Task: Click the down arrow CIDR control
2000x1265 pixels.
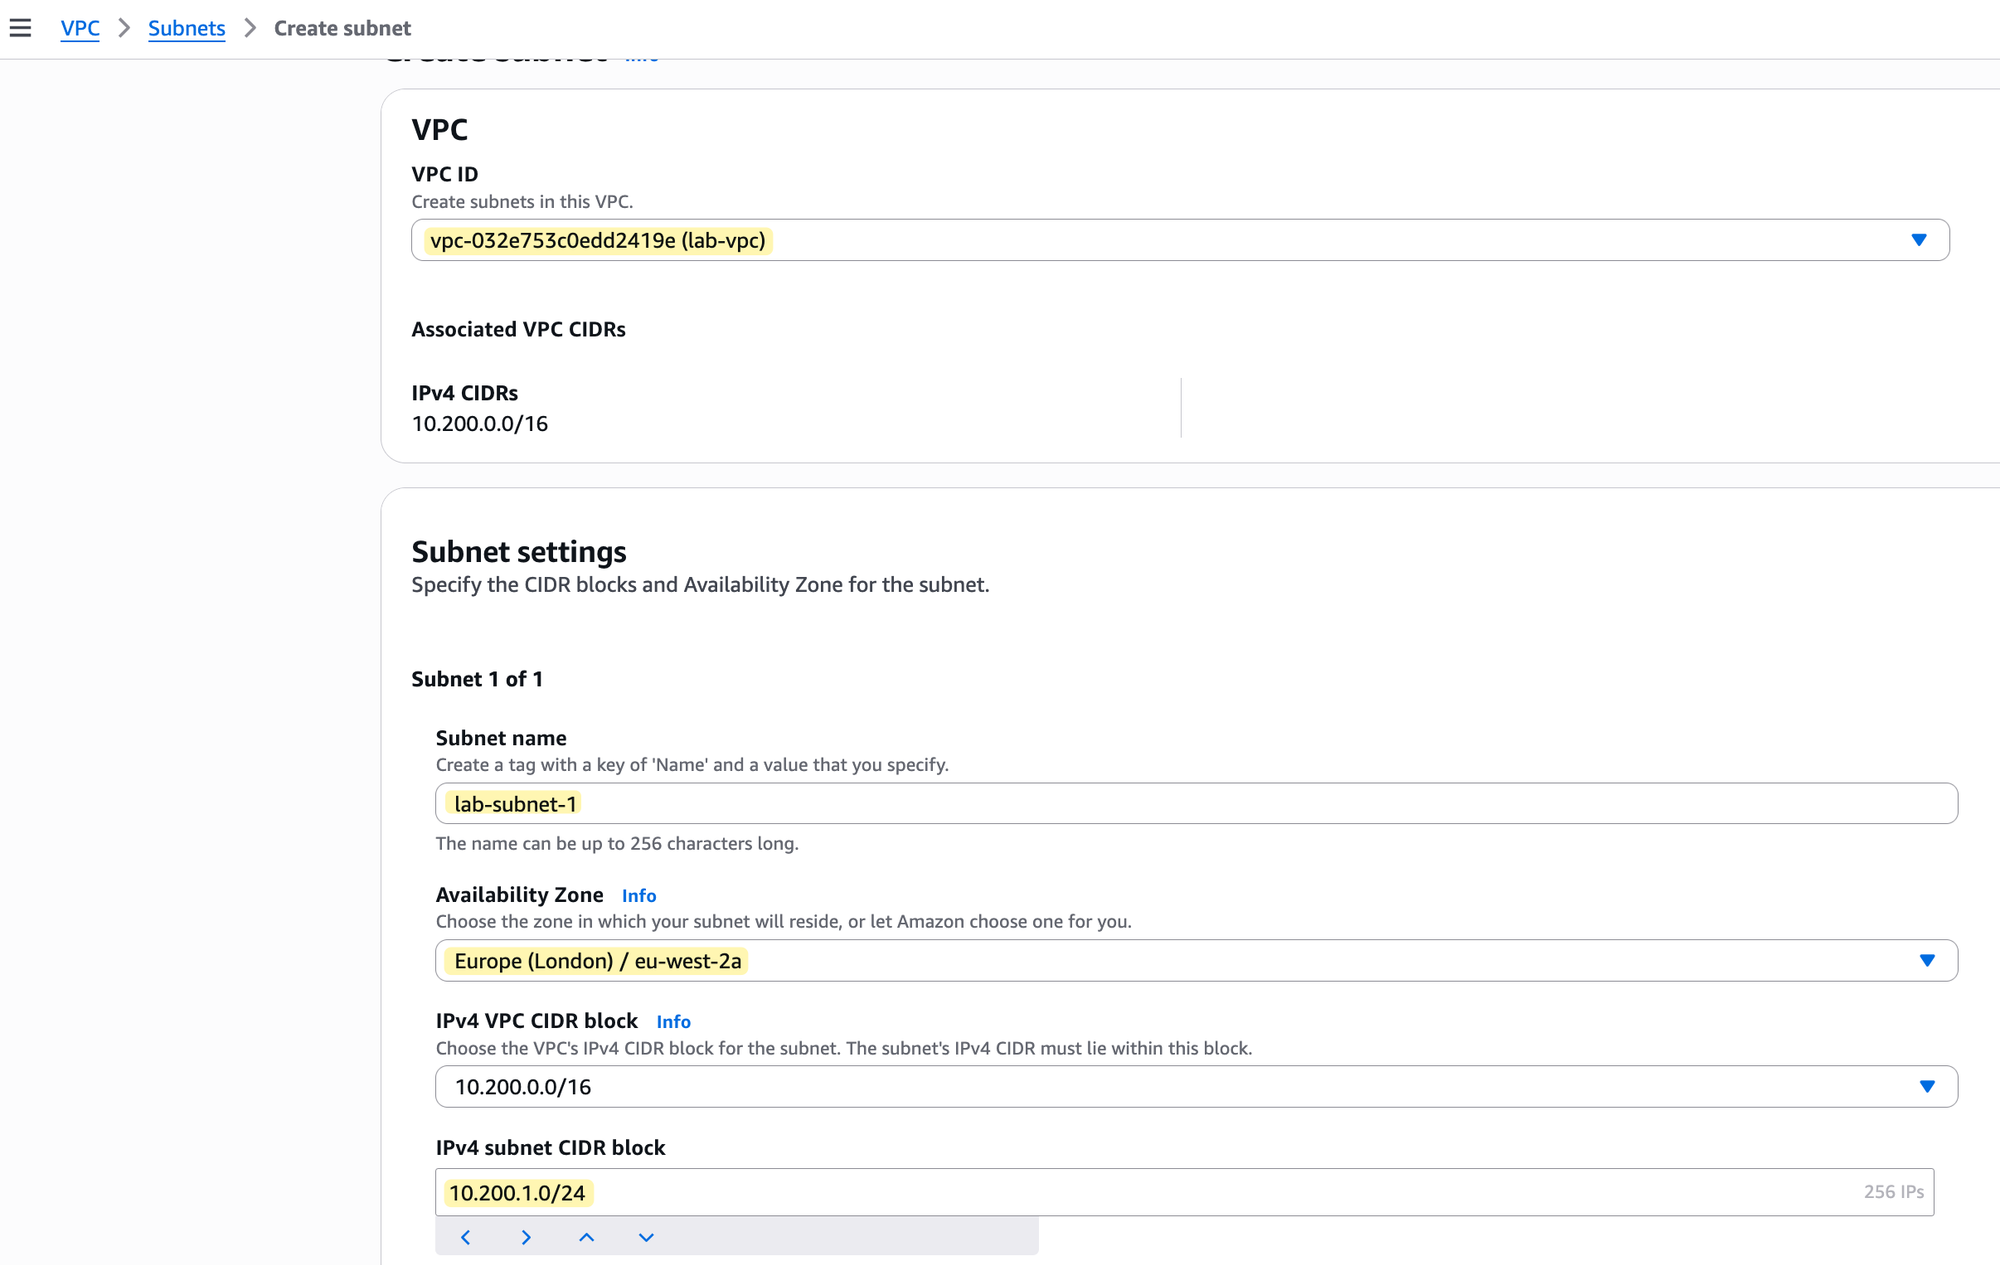Action: coord(646,1237)
